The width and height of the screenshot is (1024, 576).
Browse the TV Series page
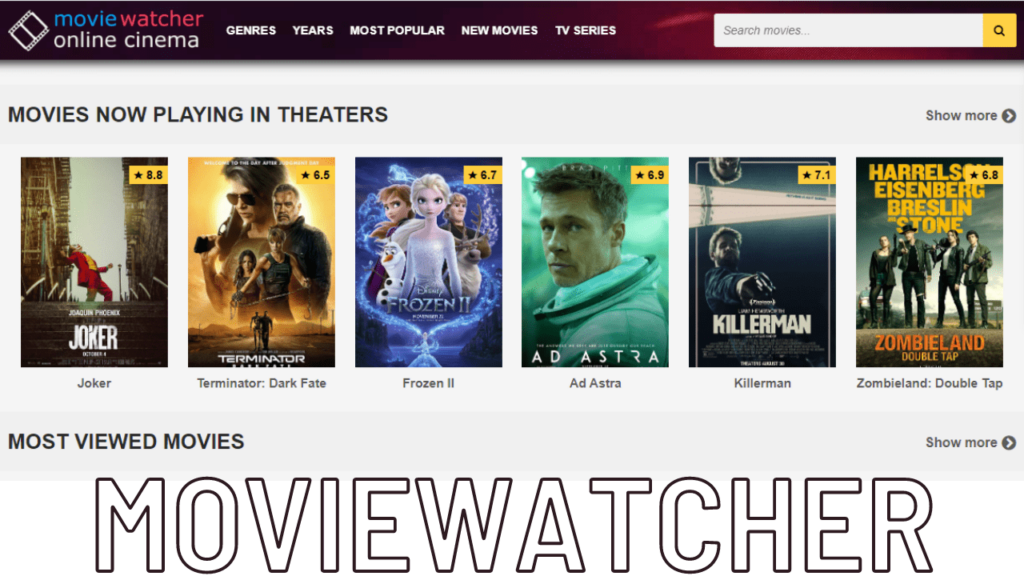pos(586,30)
